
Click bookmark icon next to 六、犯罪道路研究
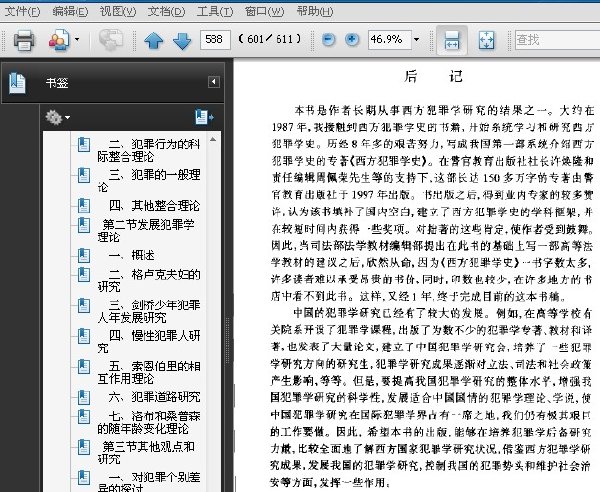coord(84,397)
